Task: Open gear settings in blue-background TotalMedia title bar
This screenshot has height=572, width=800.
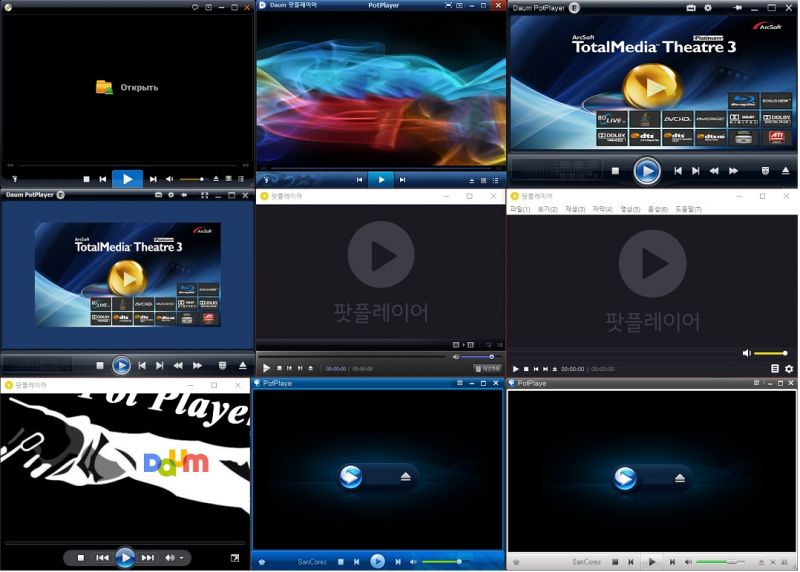Action: click(171, 195)
